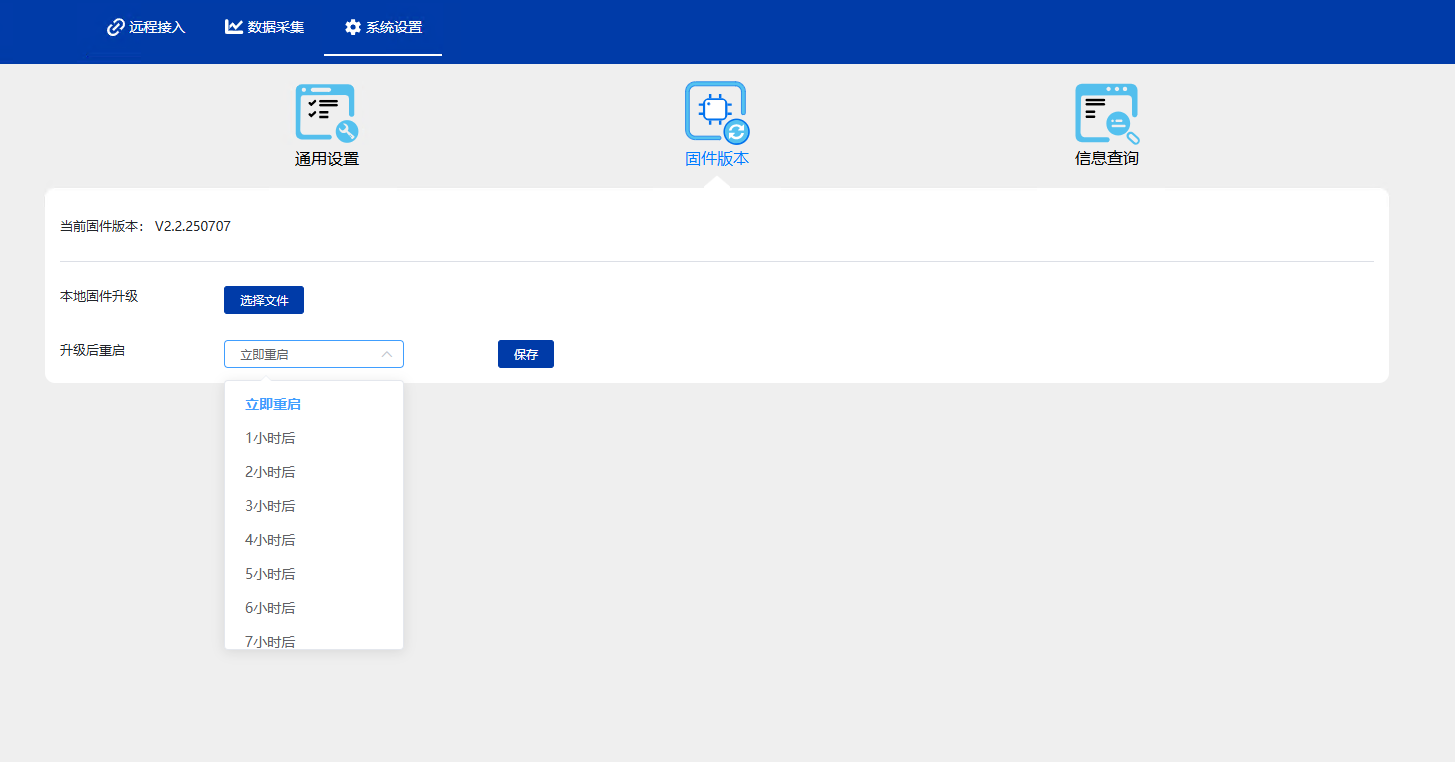Collapse the 升级后重启 dropdown
Viewport: 1455px width, 762px height.
point(314,354)
